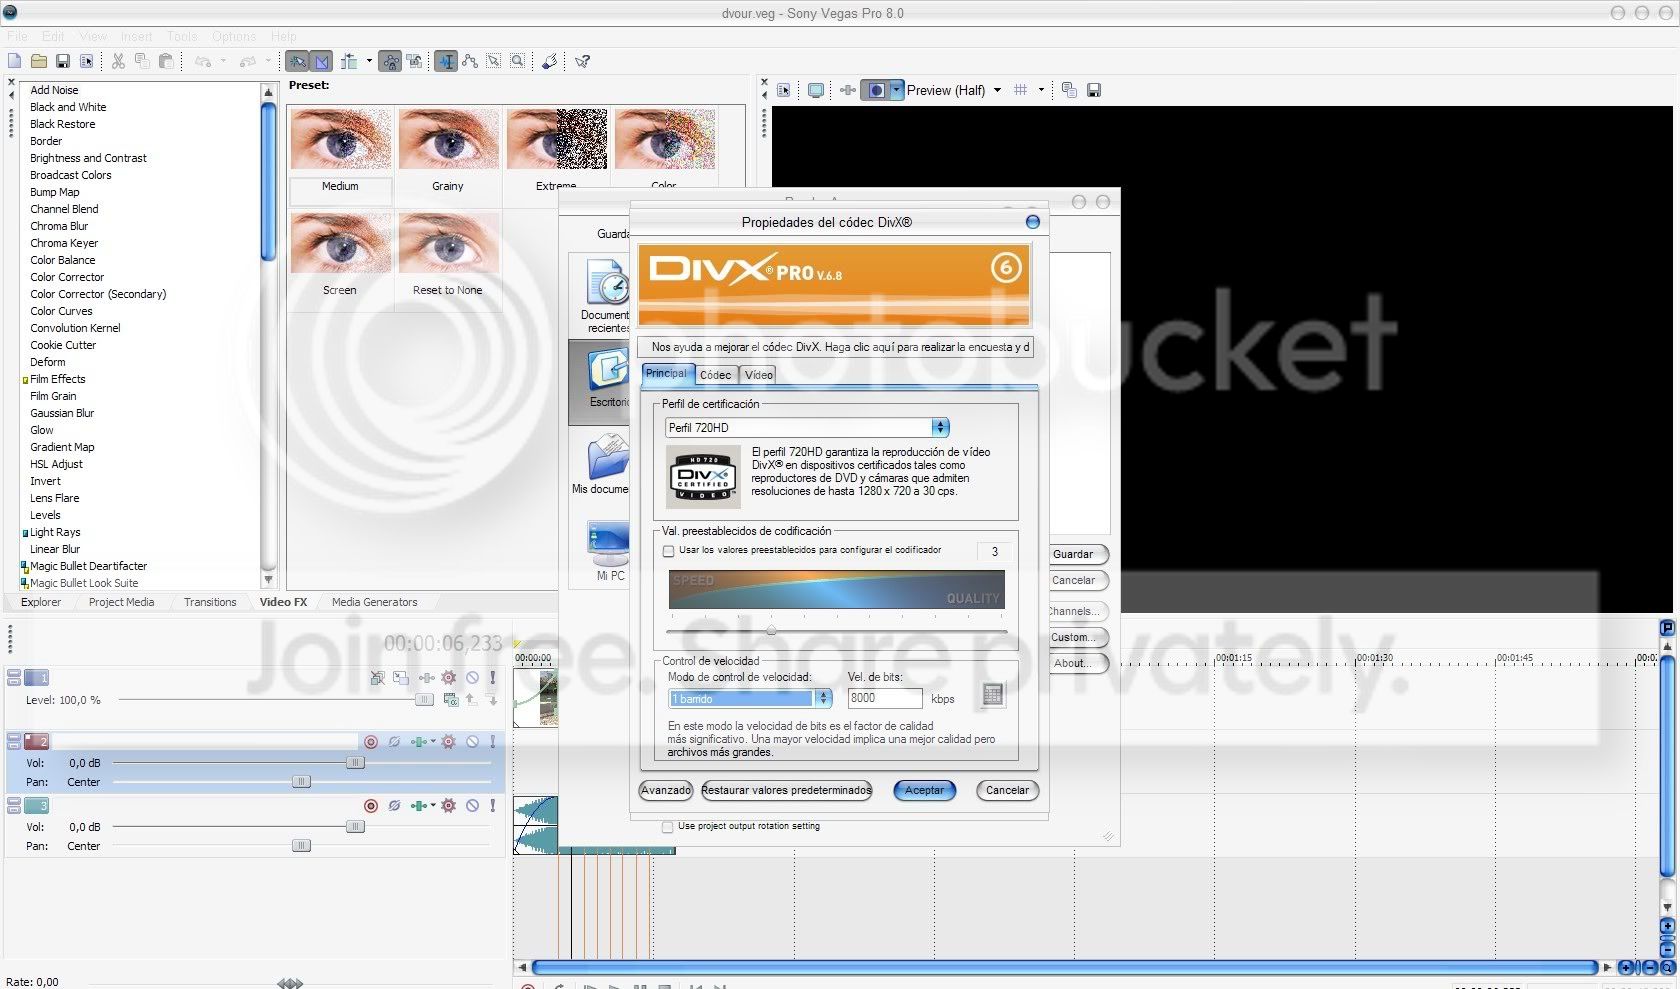Arm audio track 3 for recording
The height and width of the screenshot is (989, 1680).
[x=371, y=806]
